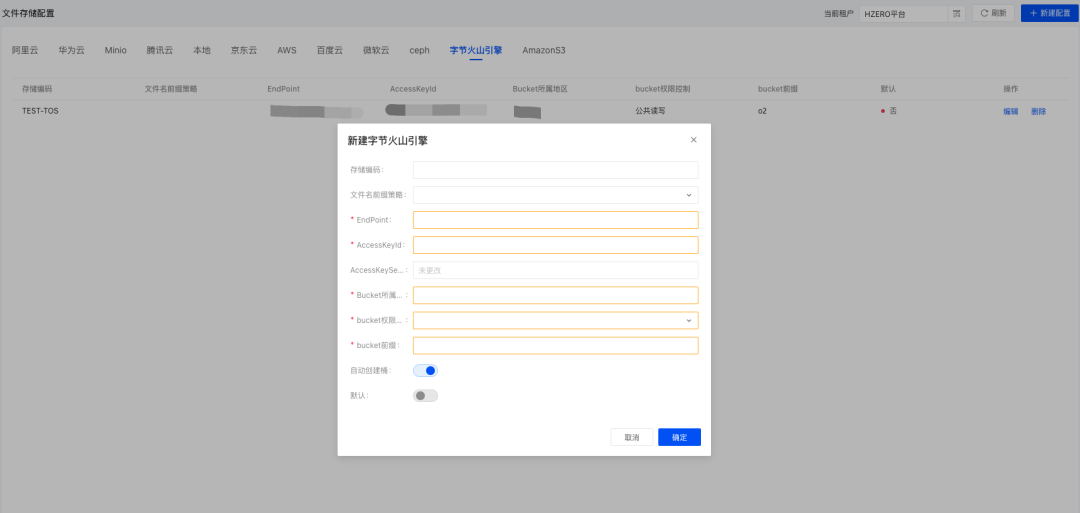Click the 刷新 refresh button
Viewport: 1080px width, 513px height.
992,13
